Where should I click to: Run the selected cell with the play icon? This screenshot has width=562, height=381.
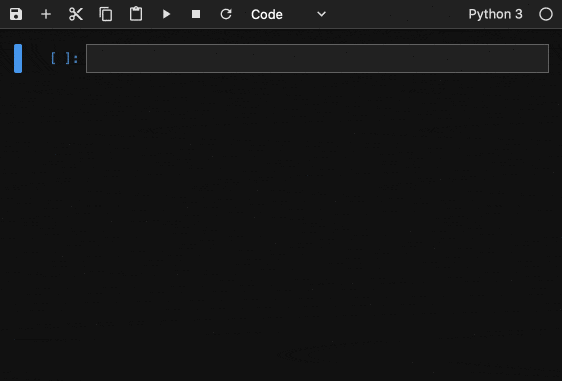pyautogui.click(x=166, y=14)
